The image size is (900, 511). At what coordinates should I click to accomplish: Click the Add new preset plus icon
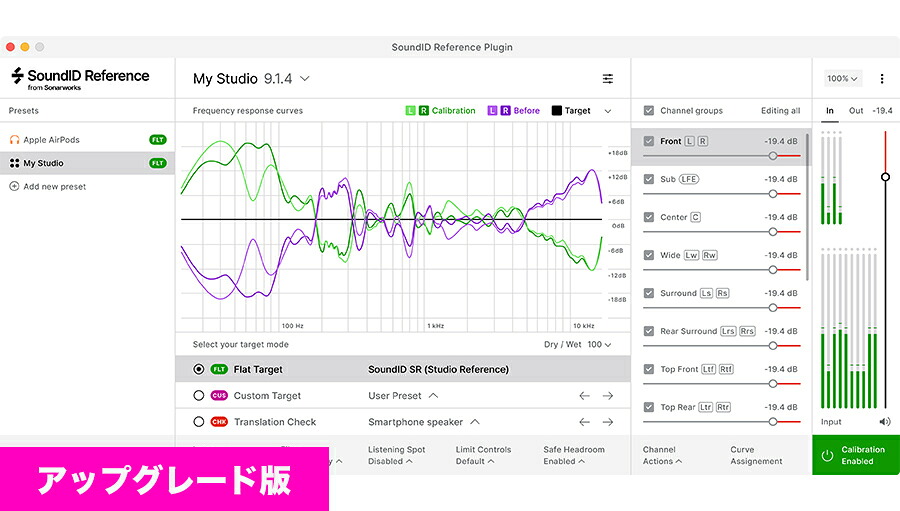click(14, 187)
